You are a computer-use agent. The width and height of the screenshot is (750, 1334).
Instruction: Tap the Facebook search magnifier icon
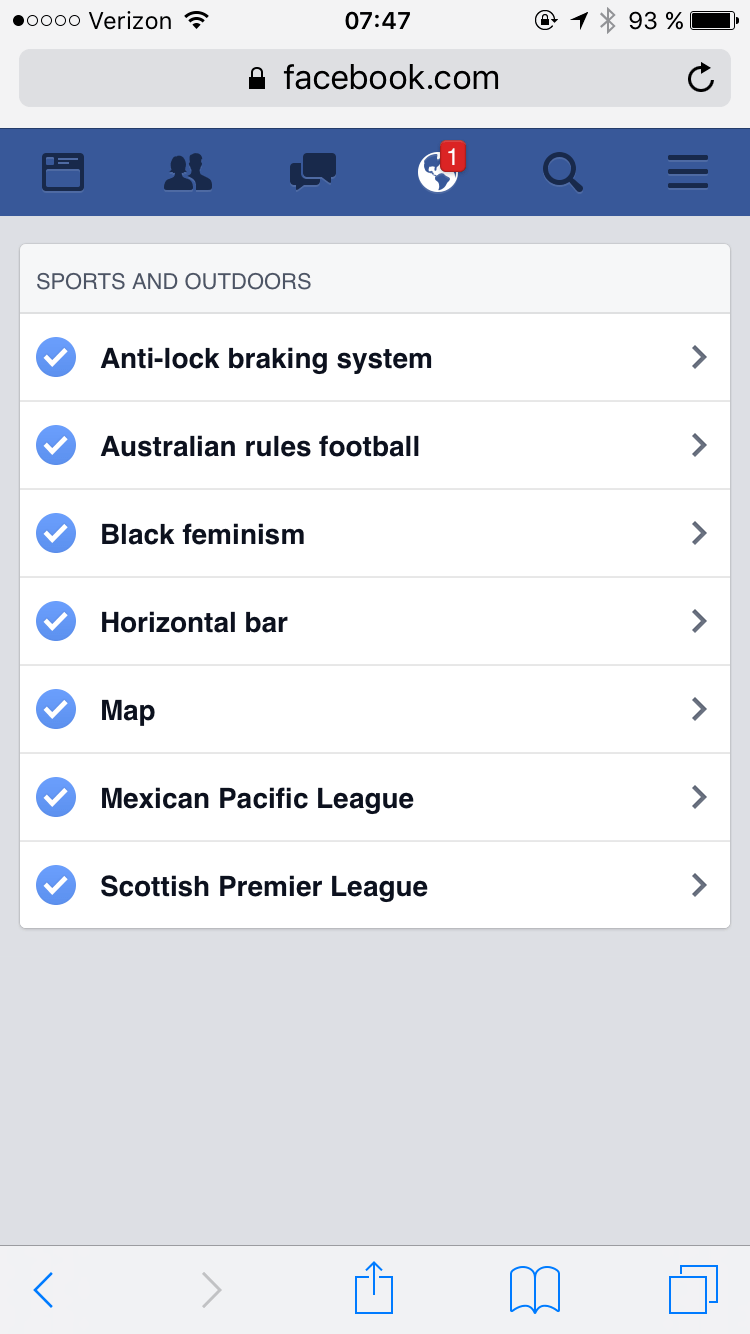click(x=563, y=172)
